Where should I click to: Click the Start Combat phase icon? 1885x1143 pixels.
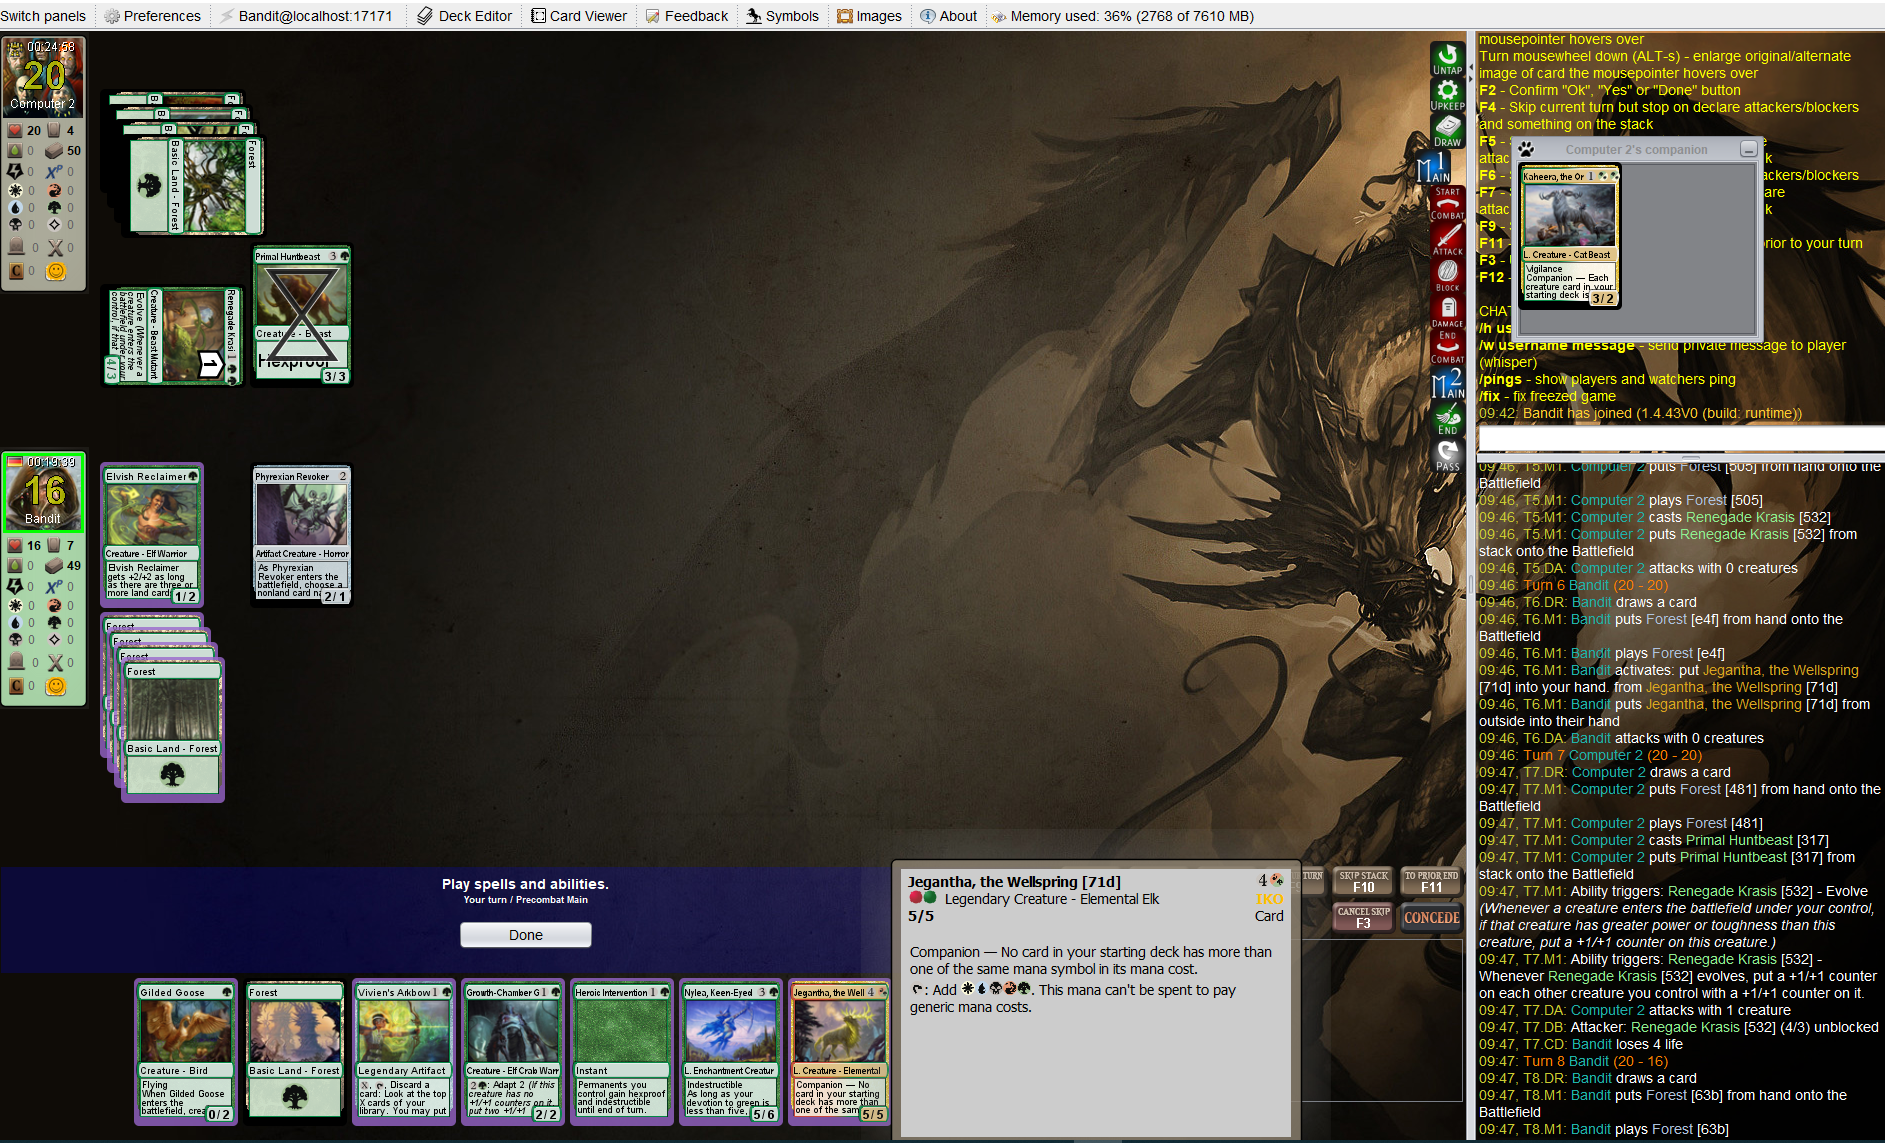(x=1447, y=203)
